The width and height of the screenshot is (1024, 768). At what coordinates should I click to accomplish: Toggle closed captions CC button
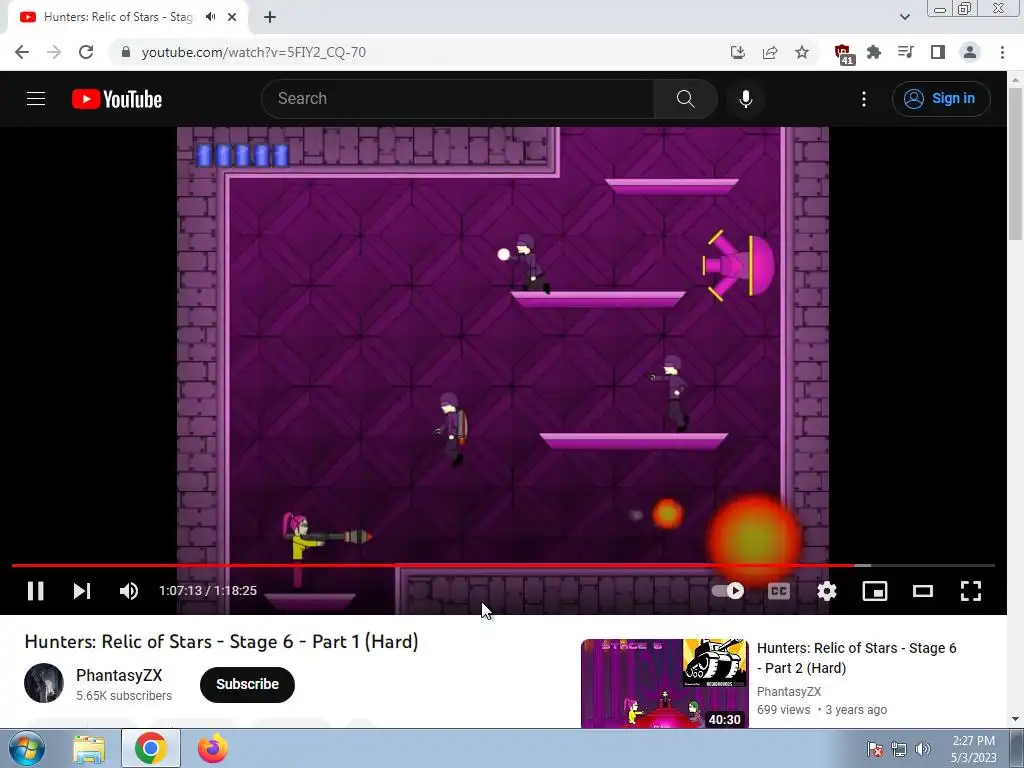778,591
